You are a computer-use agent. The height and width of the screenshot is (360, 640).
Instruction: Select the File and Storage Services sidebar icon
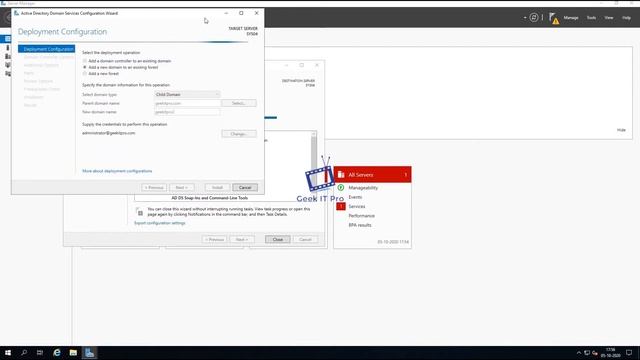click(x=7, y=73)
